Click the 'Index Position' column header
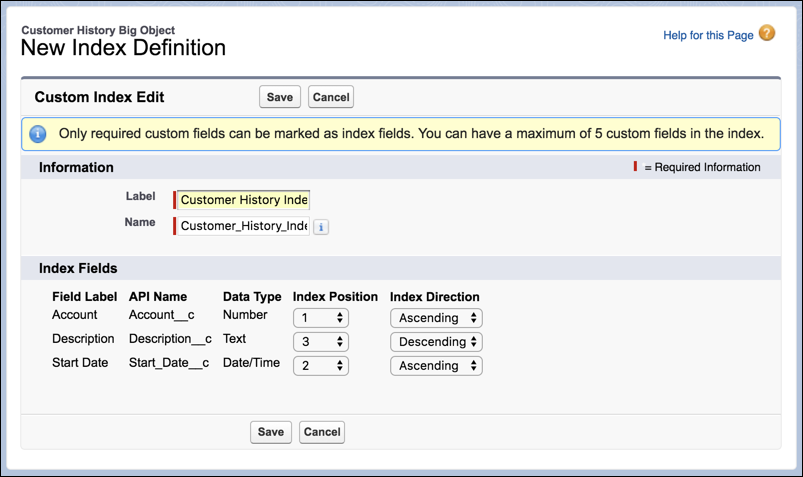The width and height of the screenshot is (803, 477). tap(335, 297)
